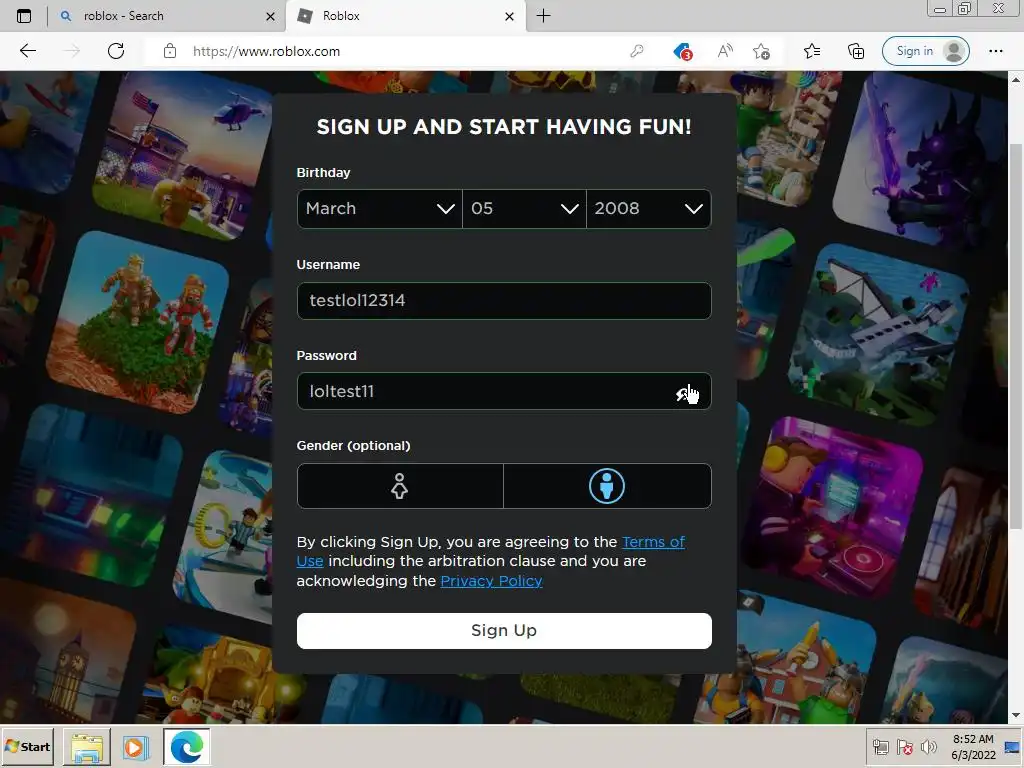Click the scrollbar up arrow

pos(1016,79)
